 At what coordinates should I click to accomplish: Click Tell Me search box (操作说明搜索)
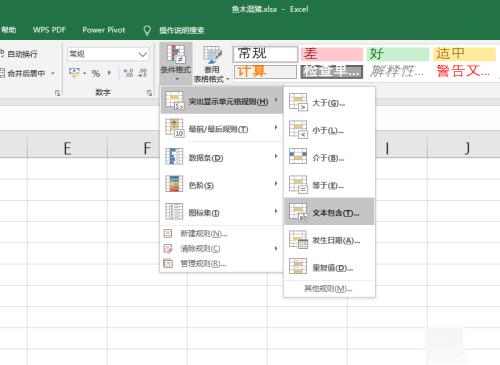[x=182, y=30]
